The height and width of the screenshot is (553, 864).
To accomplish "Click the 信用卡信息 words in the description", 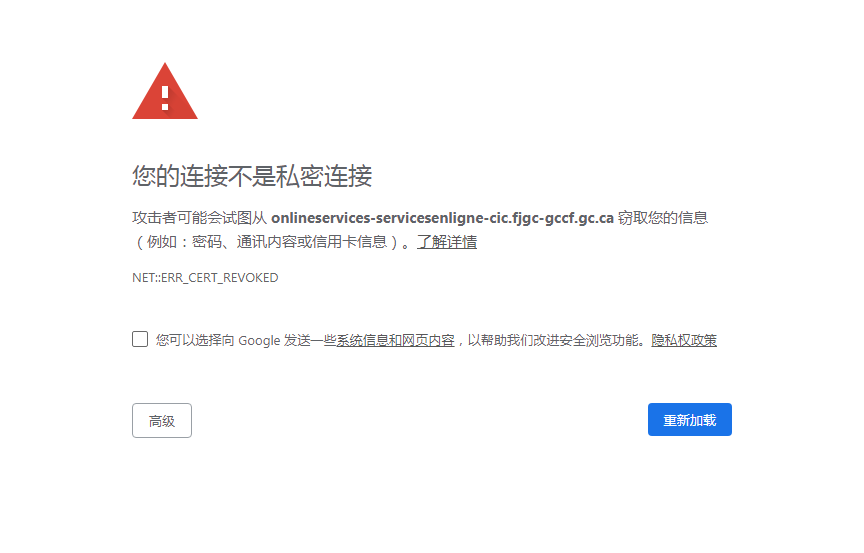I will [x=356, y=242].
